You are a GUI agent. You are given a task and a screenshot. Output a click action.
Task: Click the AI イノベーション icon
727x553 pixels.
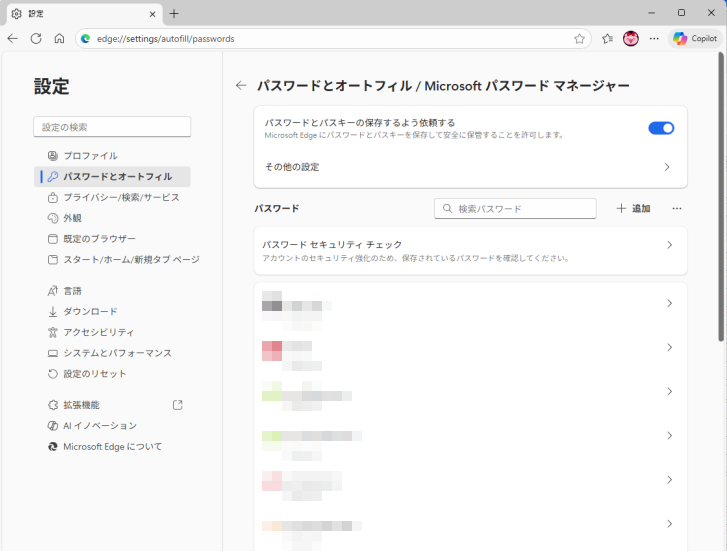pyautogui.click(x=53, y=426)
